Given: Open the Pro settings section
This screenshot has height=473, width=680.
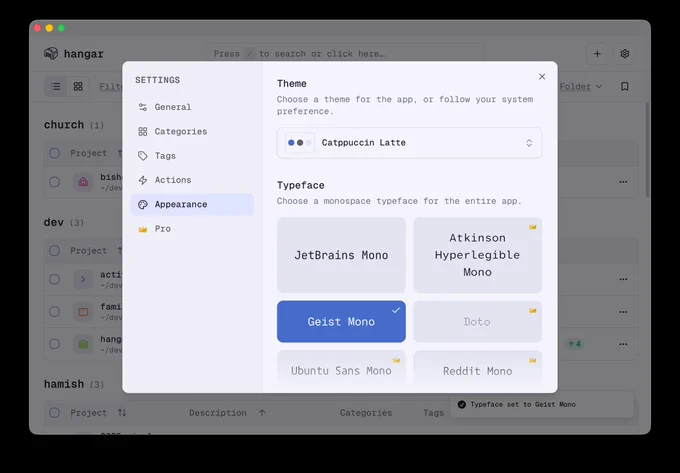Looking at the screenshot, I should click(x=192, y=228).
